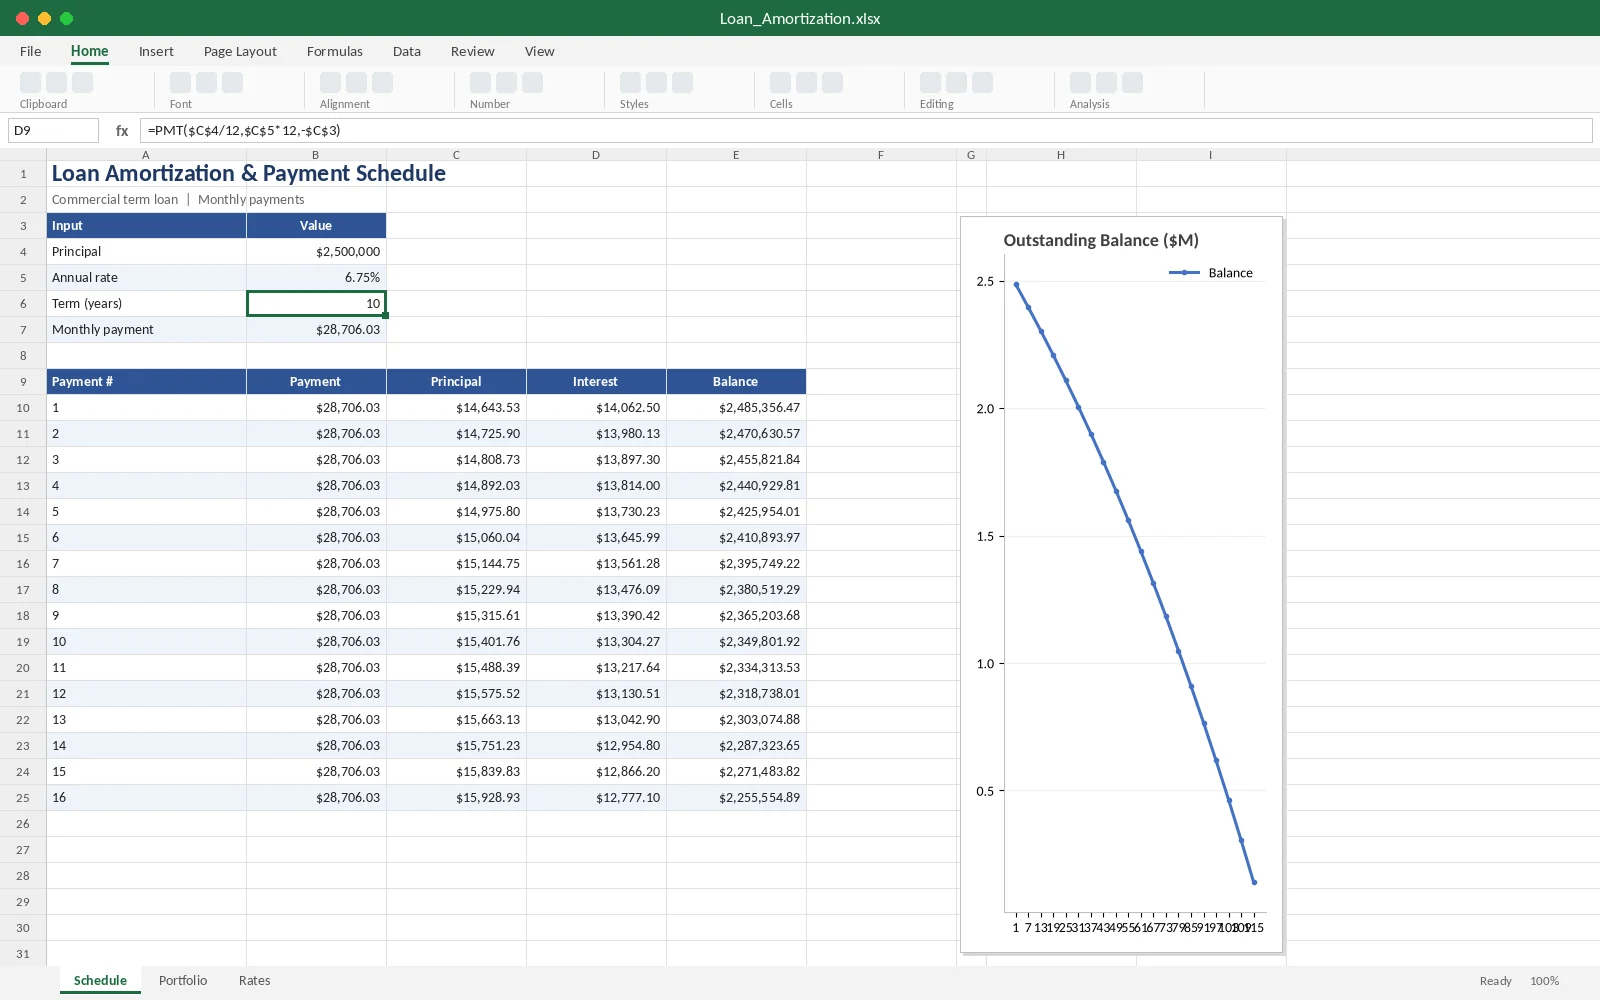Click last icon in Styles group
Image resolution: width=1600 pixels, height=1000 pixels.
point(683,83)
